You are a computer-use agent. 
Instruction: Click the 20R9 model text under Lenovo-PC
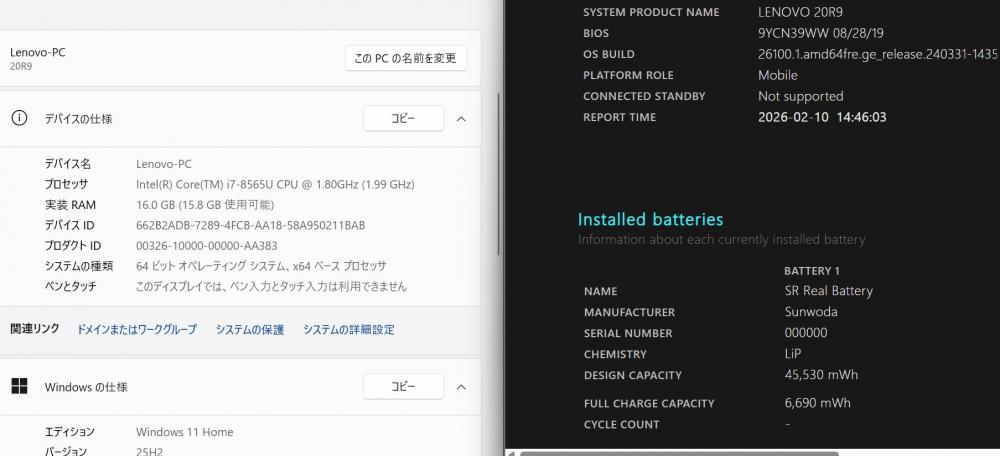tap(20, 66)
